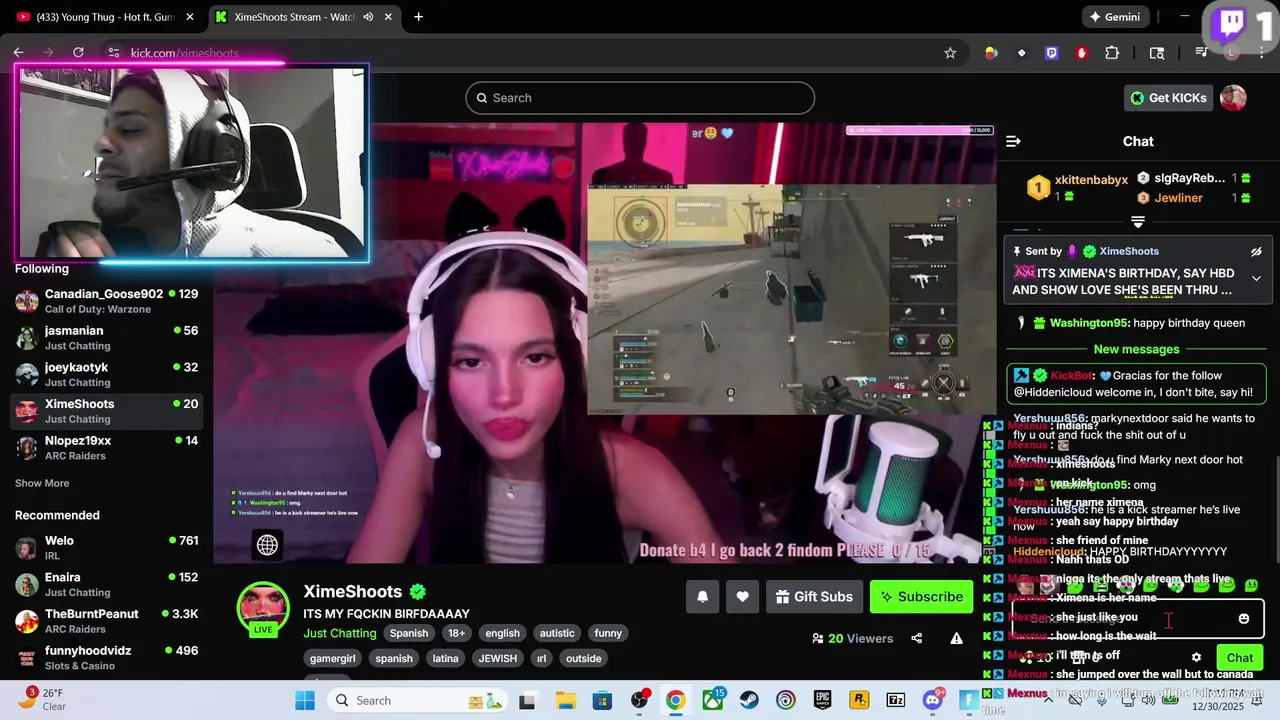Switch to the Young Thug YouTube tab
Viewport: 1280px width, 720px height.
click(105, 17)
